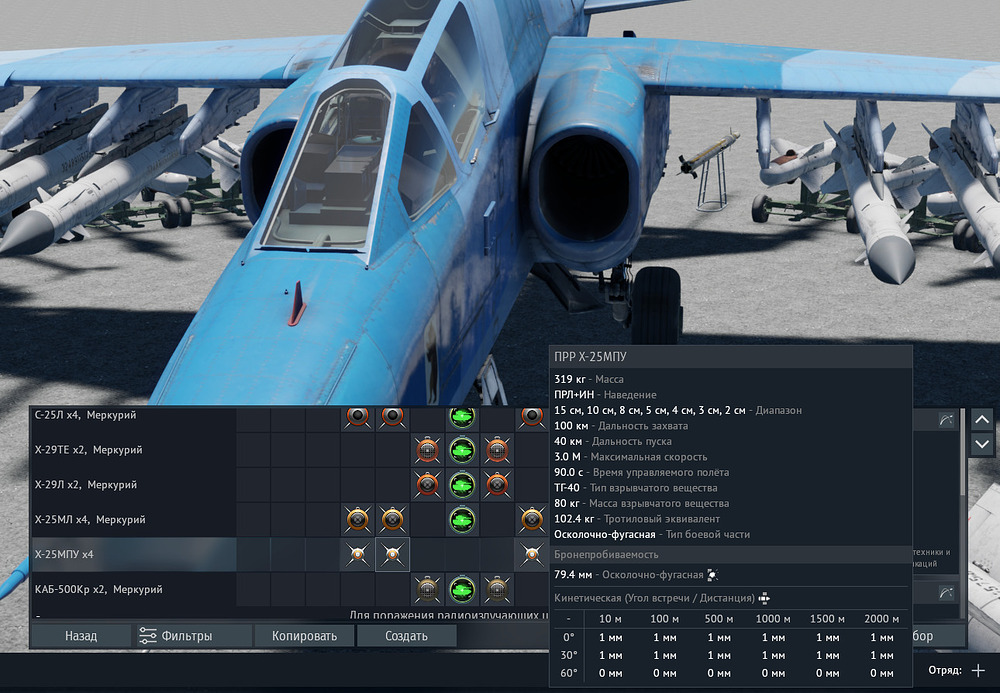Click lower ballistic trajectory icon in right panel
This screenshot has height=693, width=1000.
[x=946, y=594]
